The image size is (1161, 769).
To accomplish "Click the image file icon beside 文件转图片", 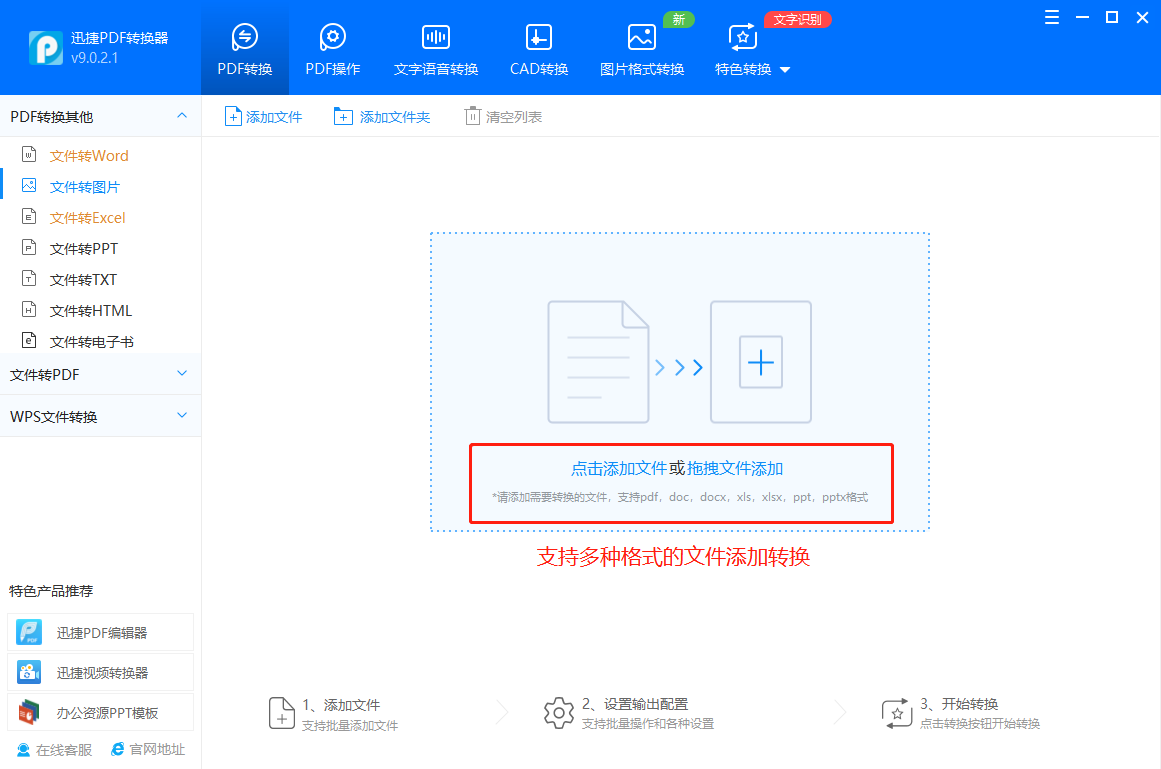I will pos(29,185).
